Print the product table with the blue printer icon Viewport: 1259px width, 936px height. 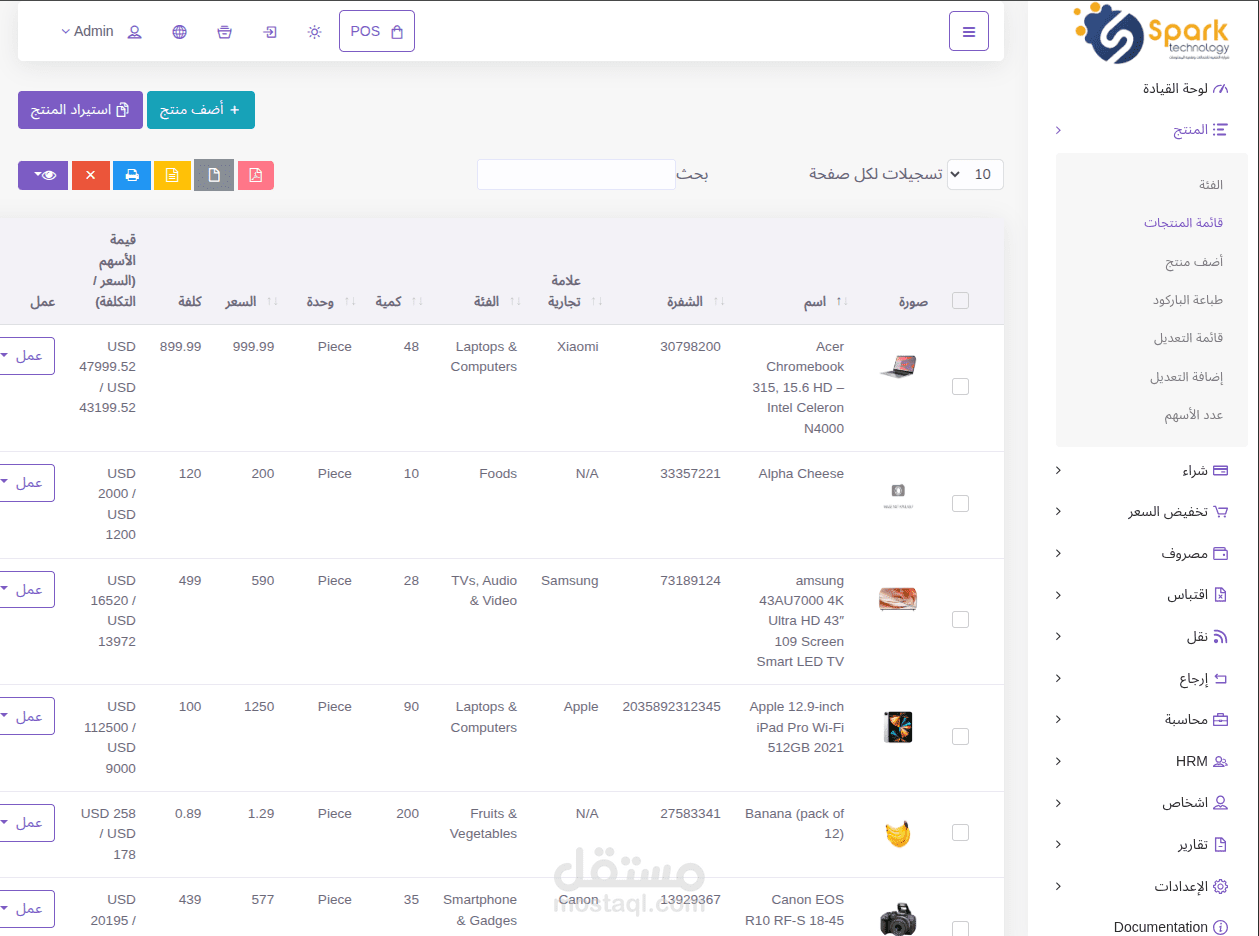click(132, 175)
